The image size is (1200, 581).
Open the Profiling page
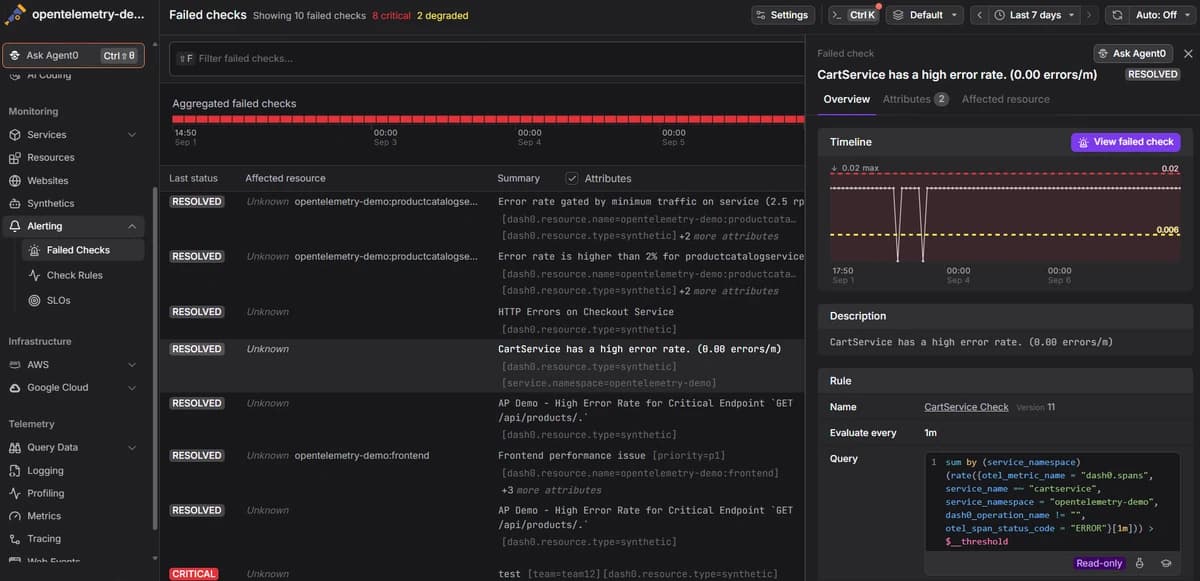pos(45,494)
